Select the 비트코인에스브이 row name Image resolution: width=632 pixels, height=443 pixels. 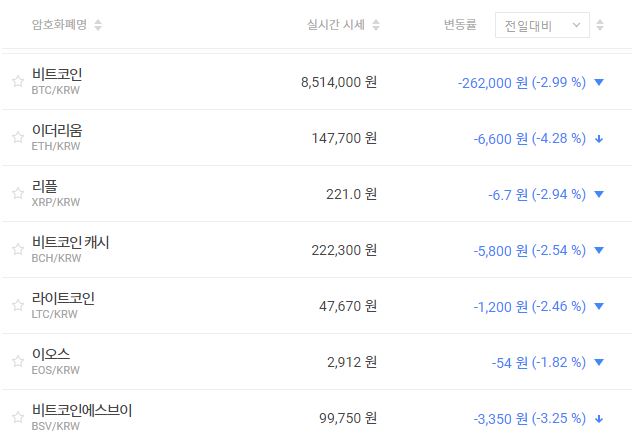pos(82,411)
